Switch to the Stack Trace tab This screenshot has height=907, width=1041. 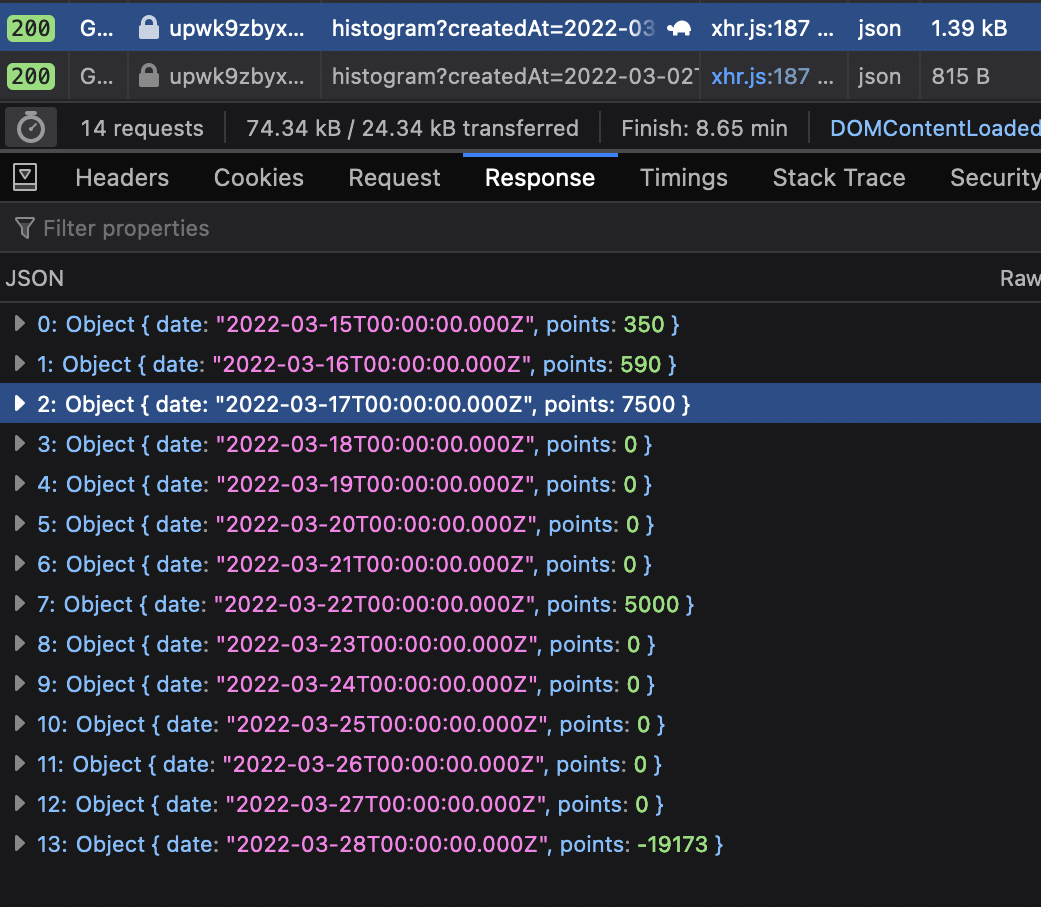[x=839, y=177]
